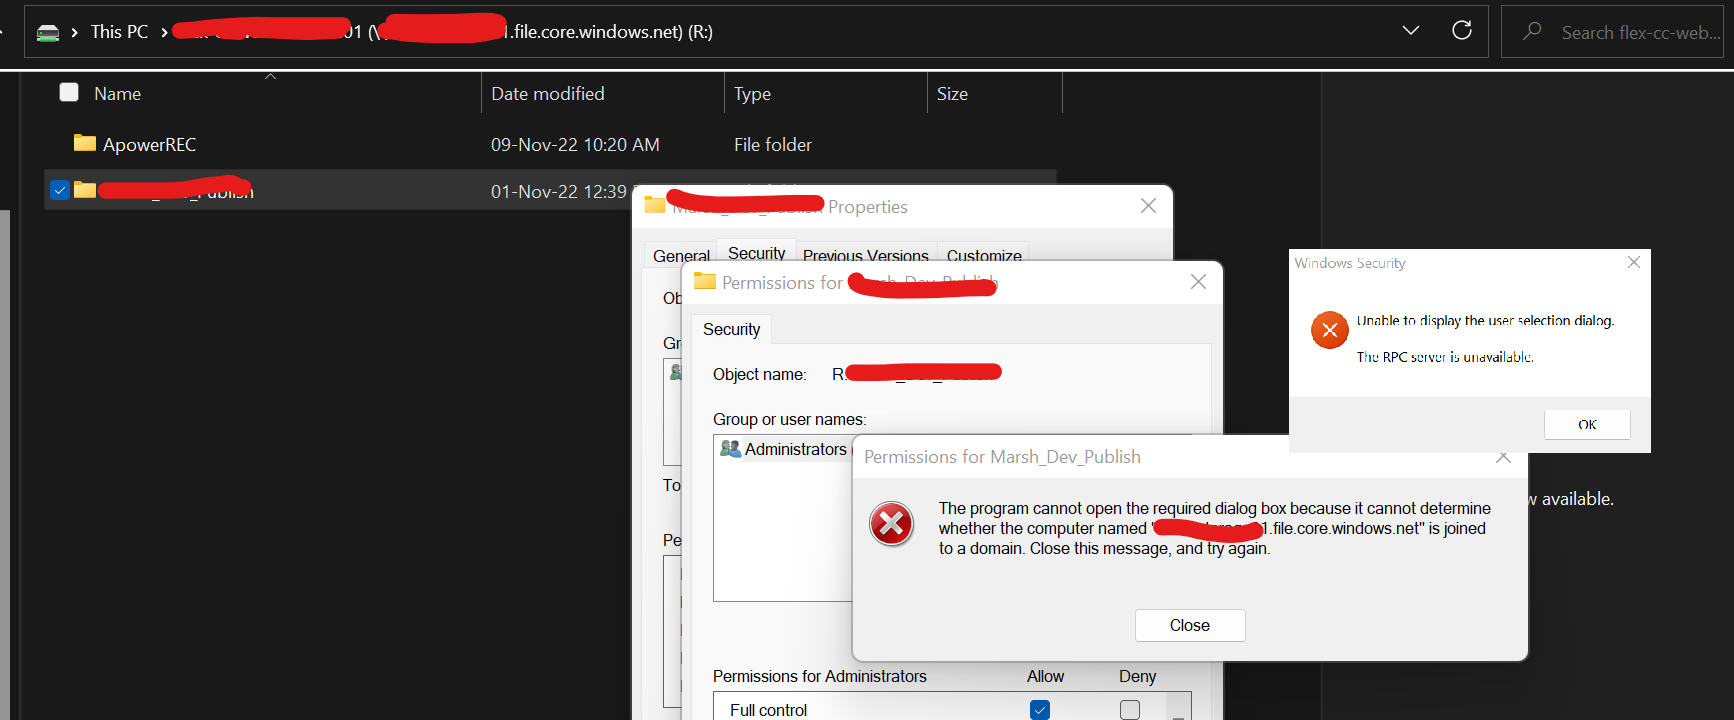Click Full control permission label
Viewport: 1734px width, 720px height.
pyautogui.click(x=768, y=710)
